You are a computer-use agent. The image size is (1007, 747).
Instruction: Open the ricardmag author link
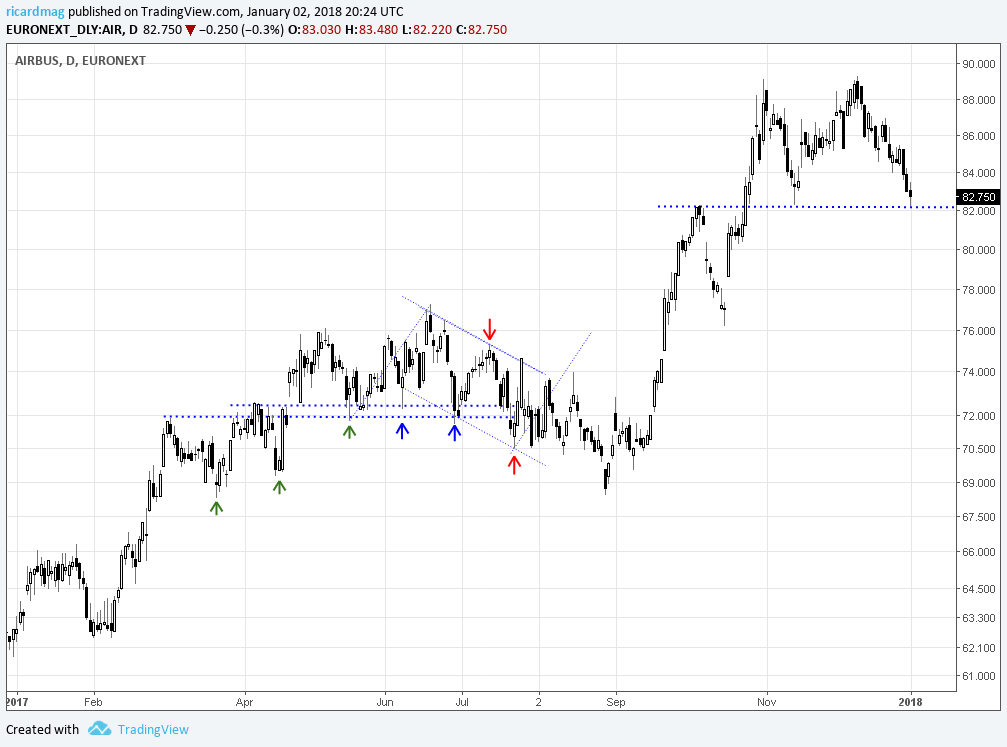(35, 12)
